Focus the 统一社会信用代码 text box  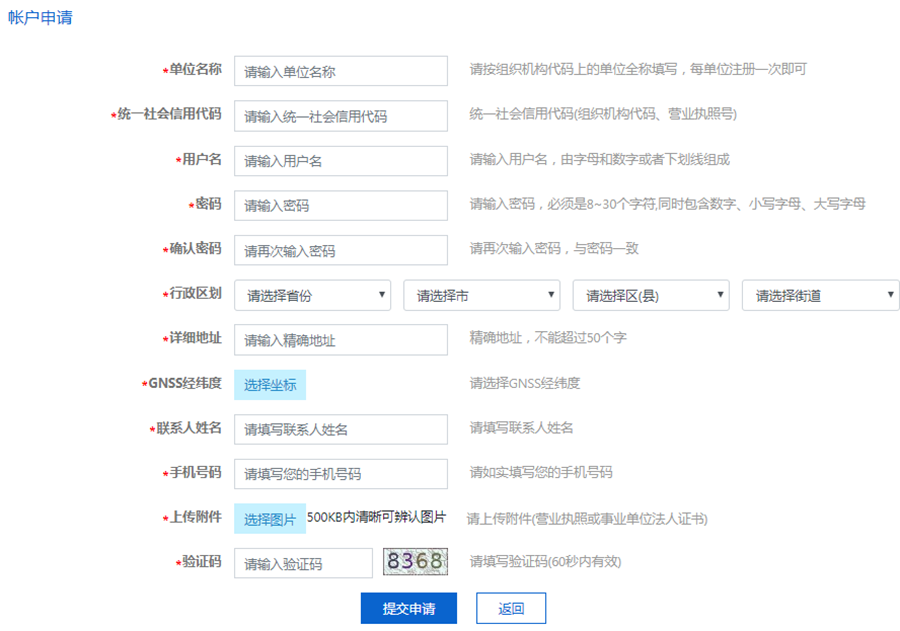pos(340,116)
